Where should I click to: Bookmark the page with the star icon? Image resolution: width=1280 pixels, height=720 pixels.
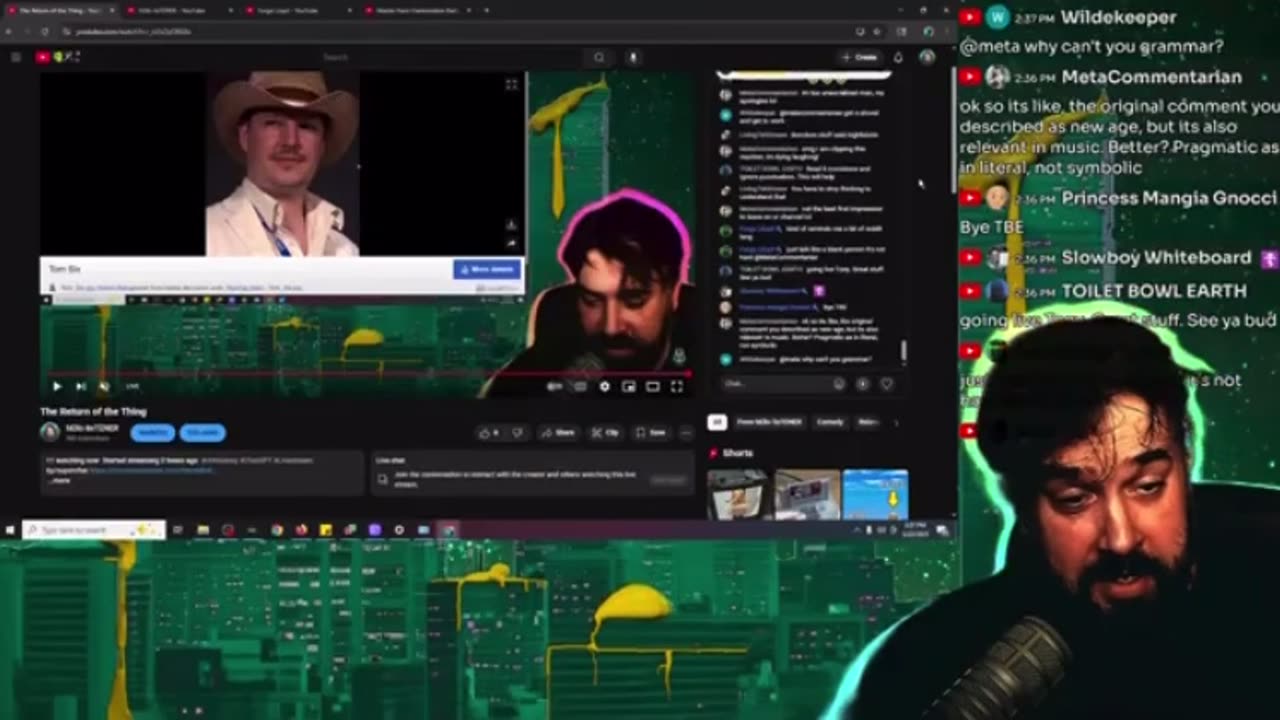point(876,31)
